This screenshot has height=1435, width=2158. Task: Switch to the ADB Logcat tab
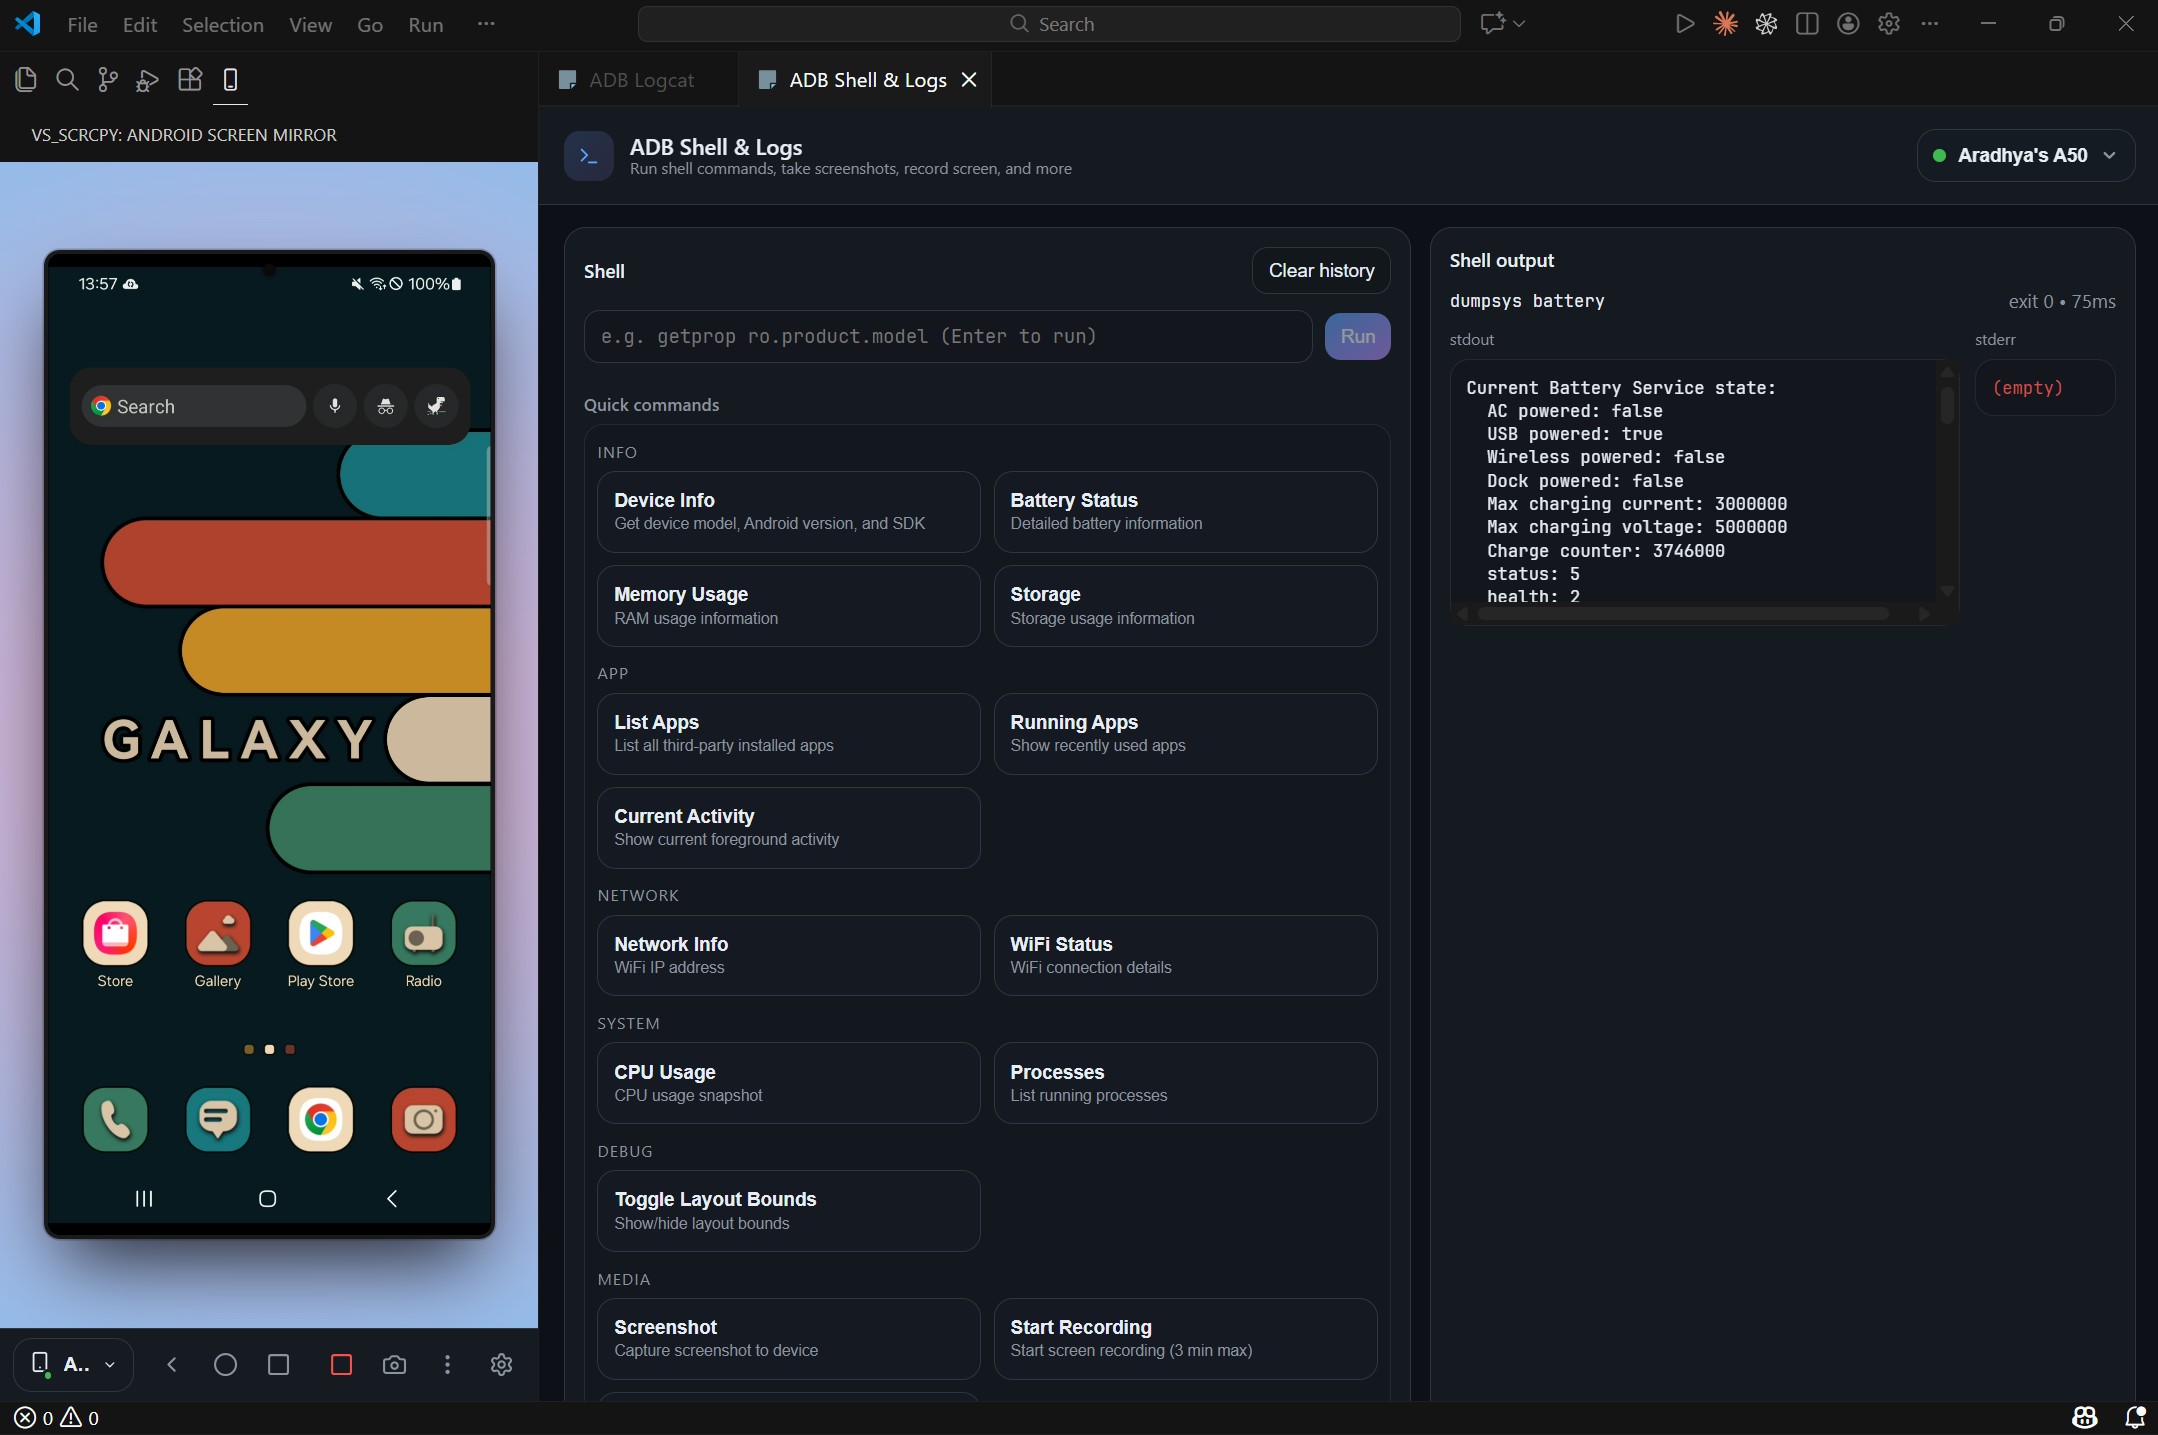(640, 80)
